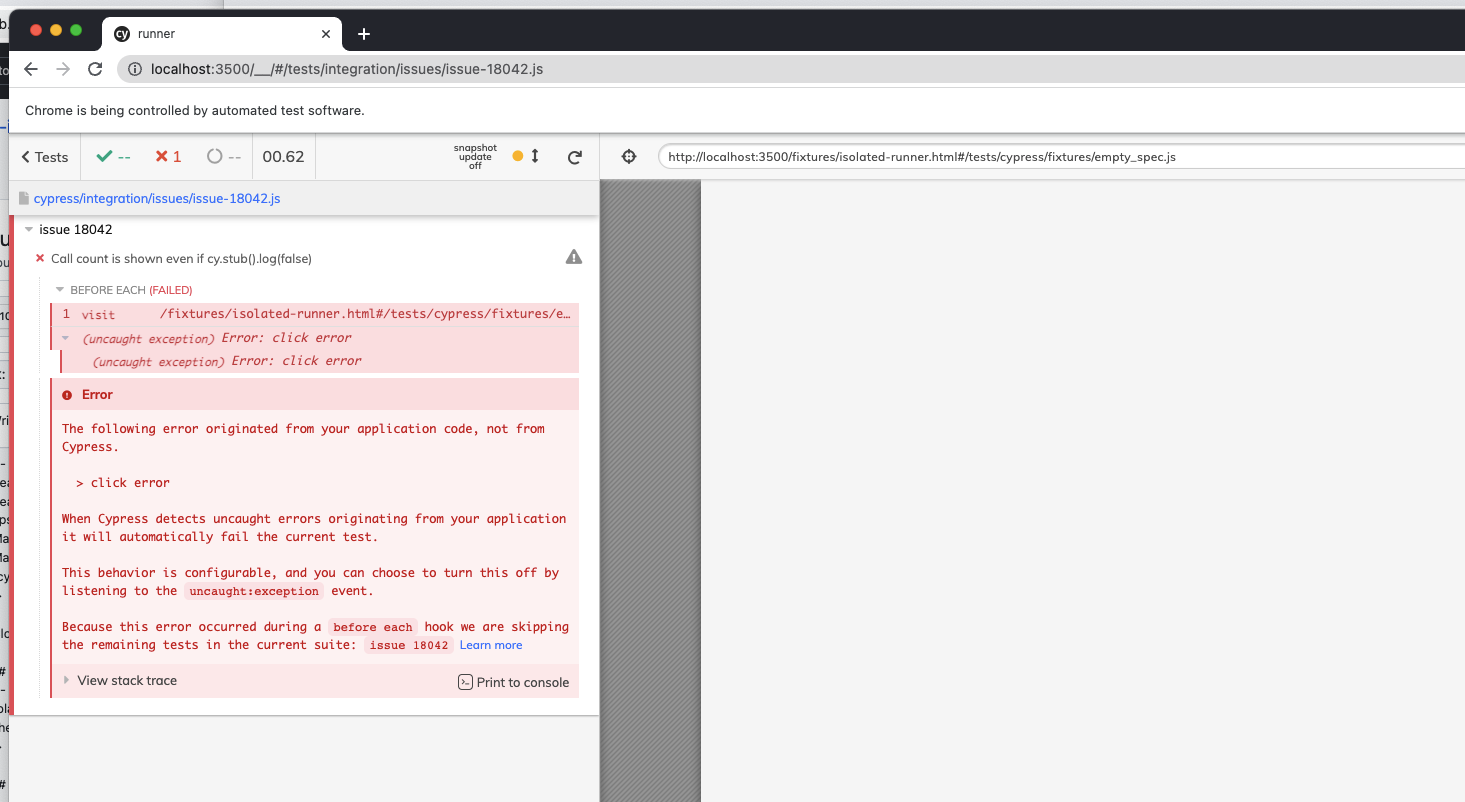Open the selector playground crosshair
The width and height of the screenshot is (1465, 802).
pyautogui.click(x=628, y=157)
